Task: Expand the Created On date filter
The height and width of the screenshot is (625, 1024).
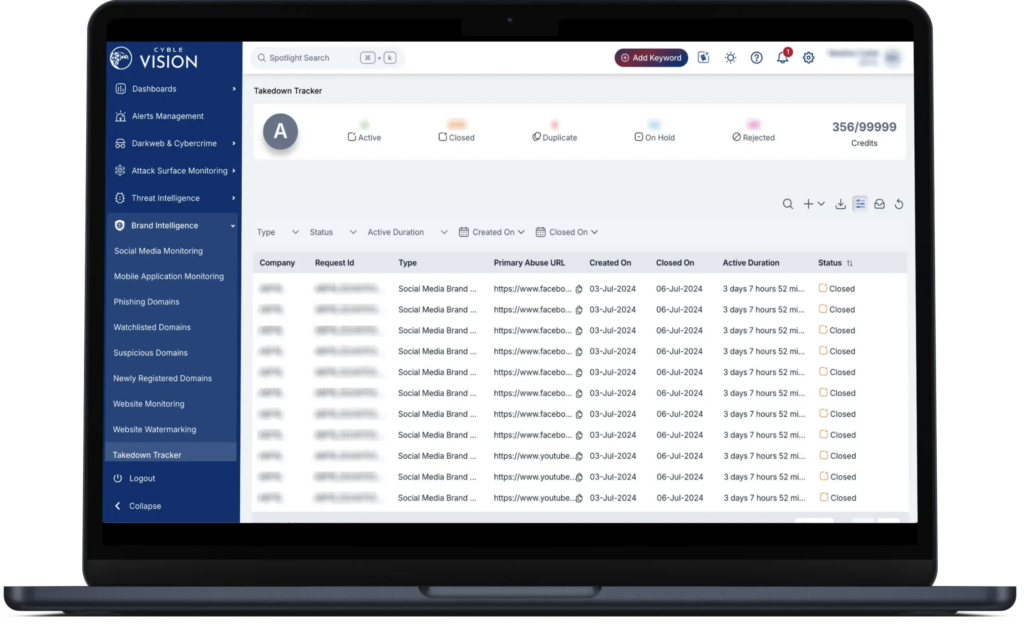Action: click(x=492, y=231)
